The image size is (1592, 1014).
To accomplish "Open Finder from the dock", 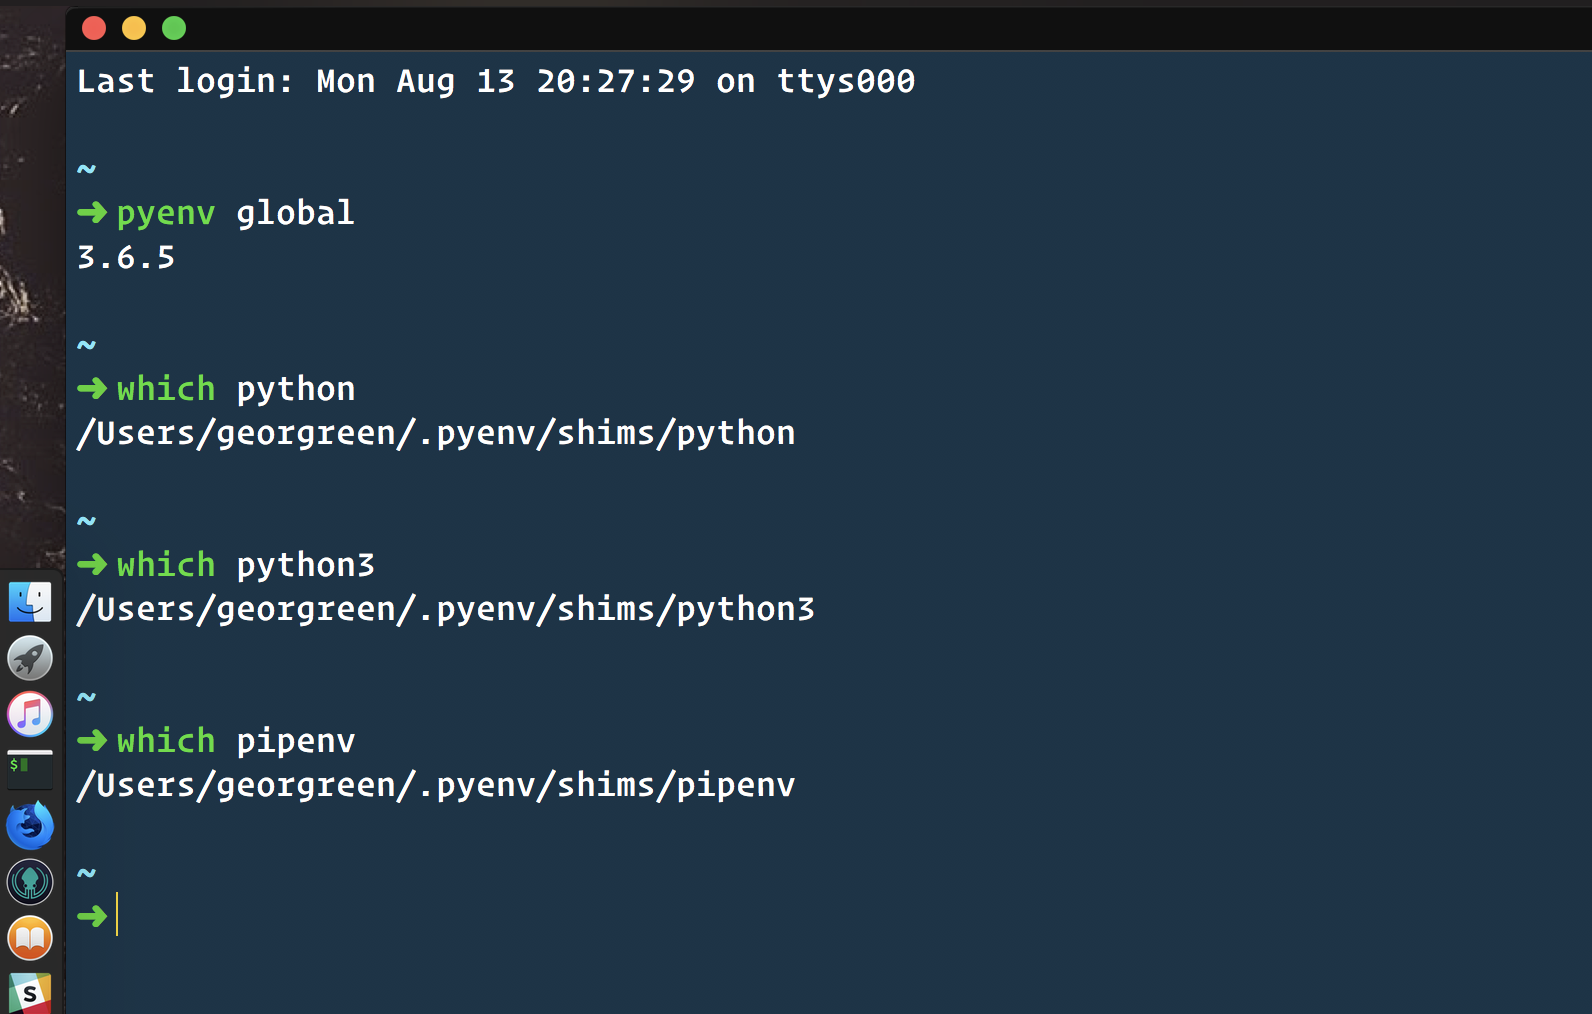I will pyautogui.click(x=30, y=601).
